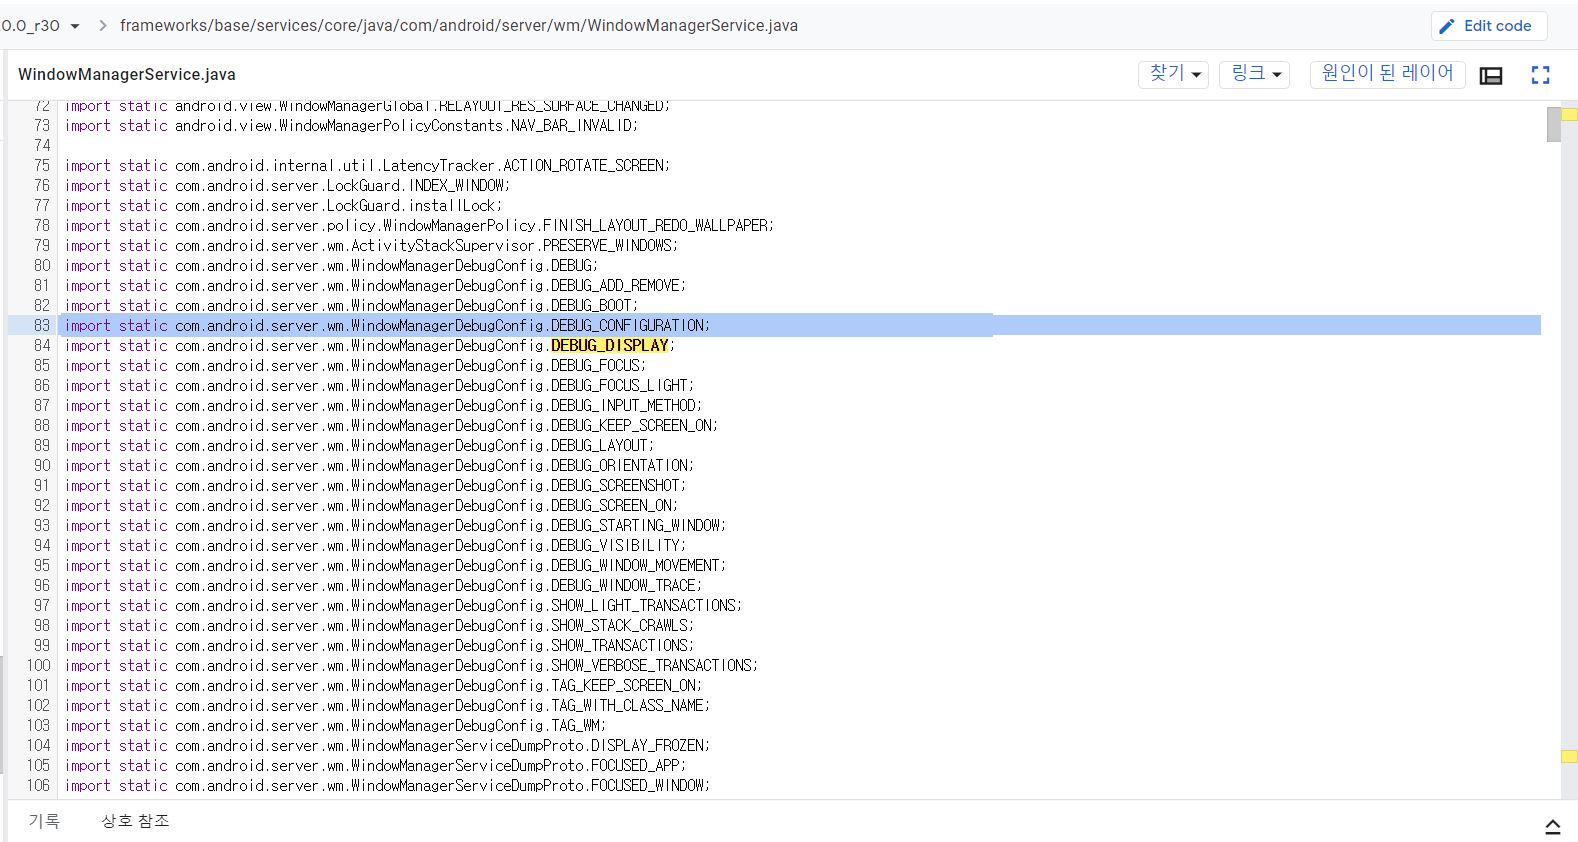Select line number 83

click(42, 325)
